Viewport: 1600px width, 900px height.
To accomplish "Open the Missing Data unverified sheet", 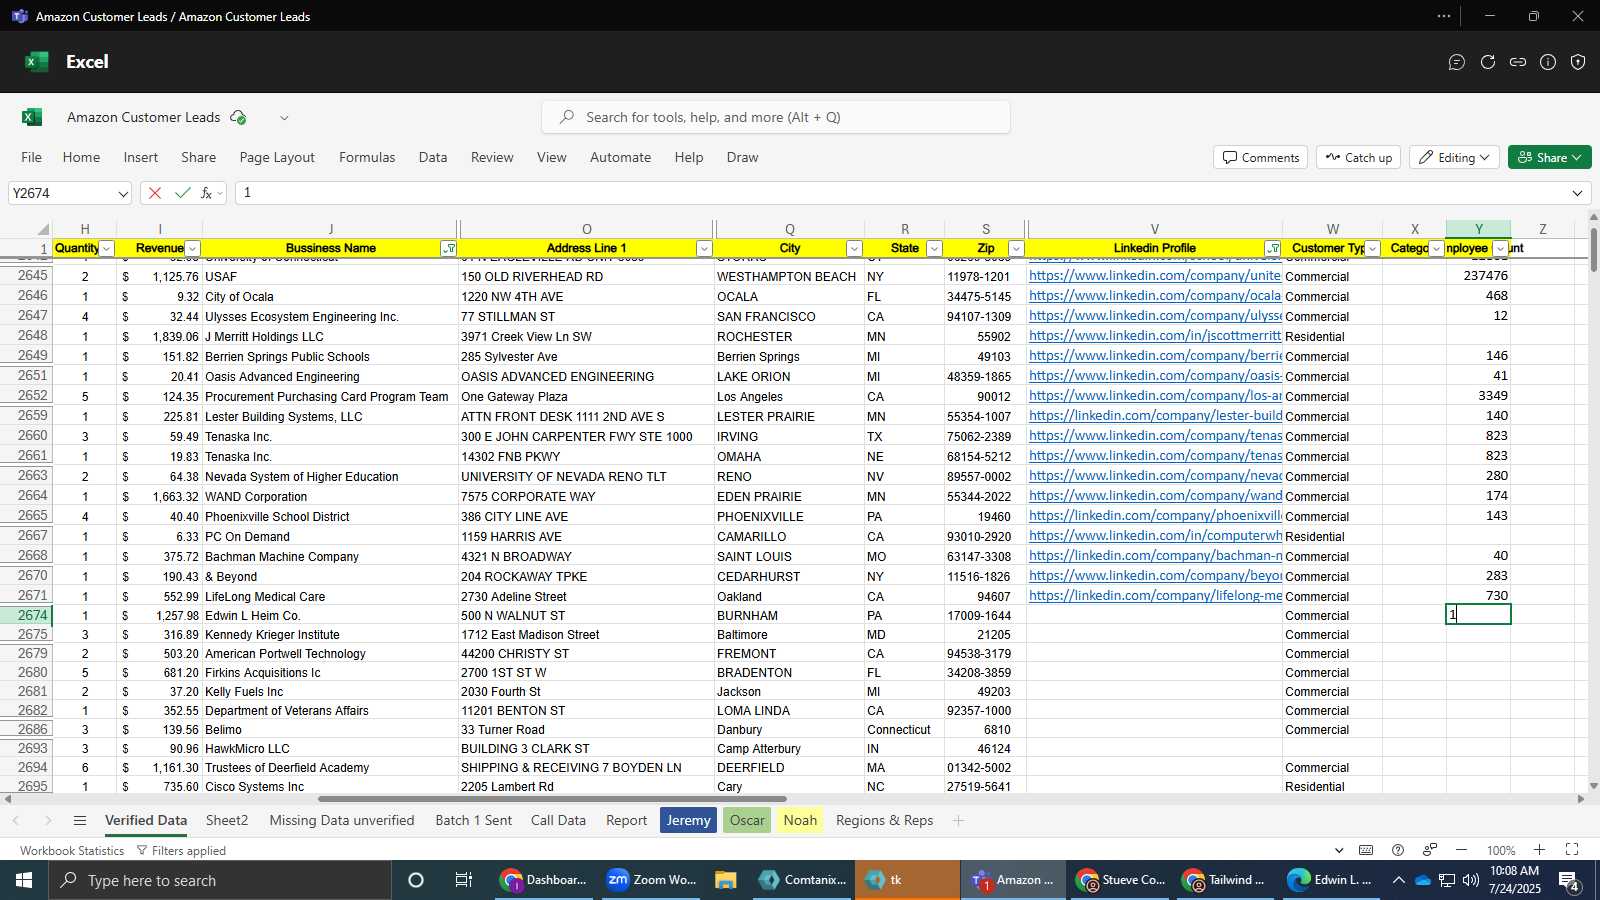I will [342, 821].
